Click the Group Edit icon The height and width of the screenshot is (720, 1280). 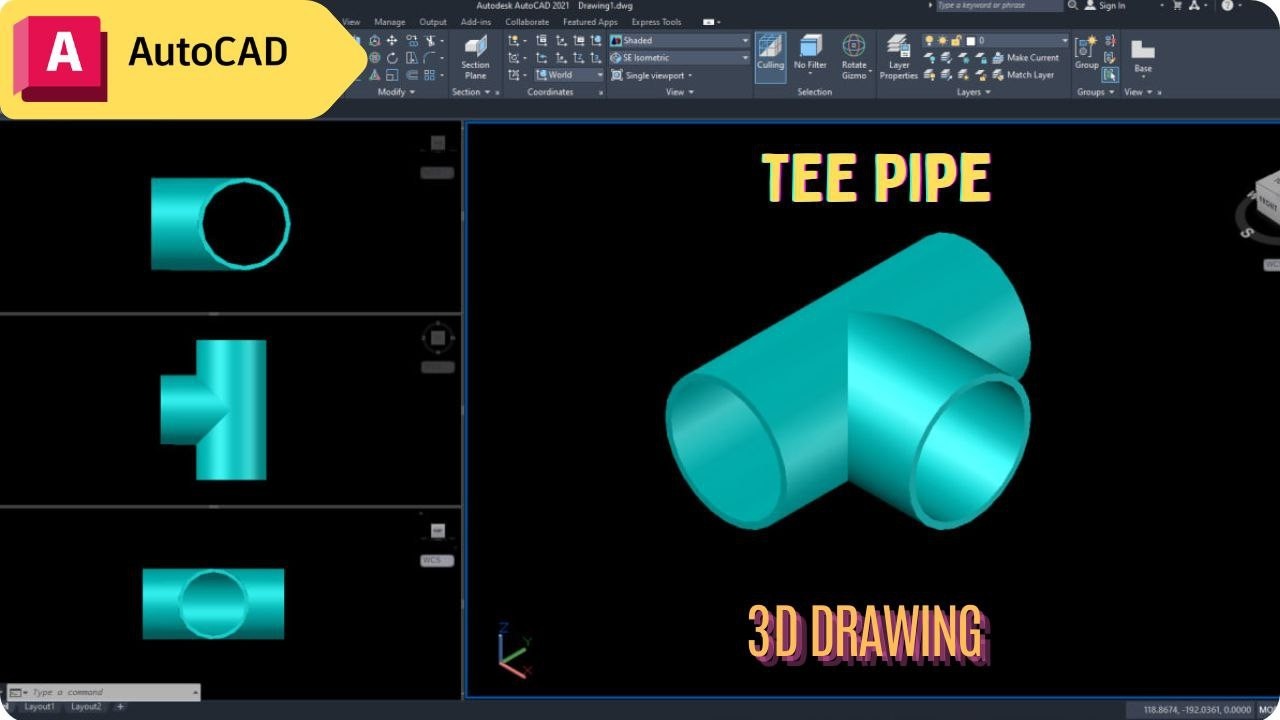click(x=1111, y=58)
